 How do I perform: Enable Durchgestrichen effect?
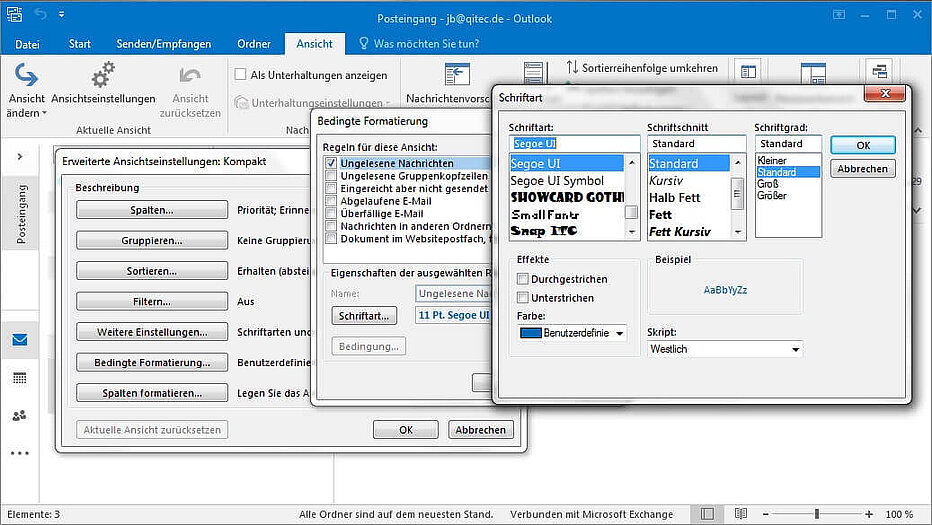pyautogui.click(x=522, y=279)
